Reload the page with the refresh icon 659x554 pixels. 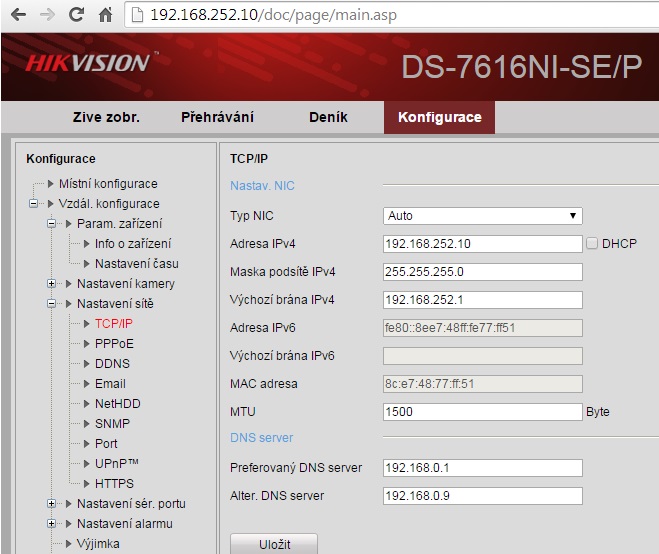[76, 15]
